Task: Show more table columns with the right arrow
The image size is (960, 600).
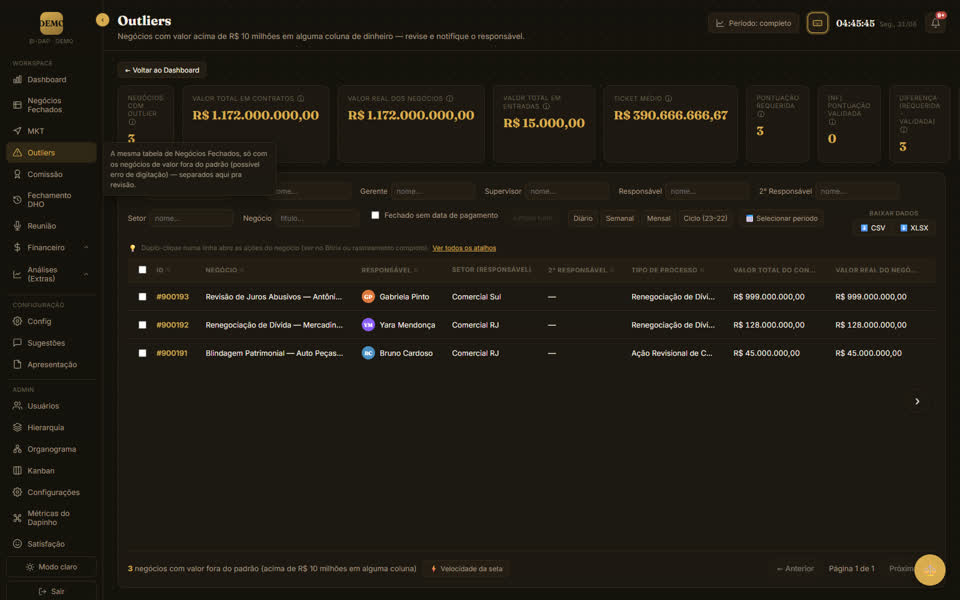Action: pos(917,402)
